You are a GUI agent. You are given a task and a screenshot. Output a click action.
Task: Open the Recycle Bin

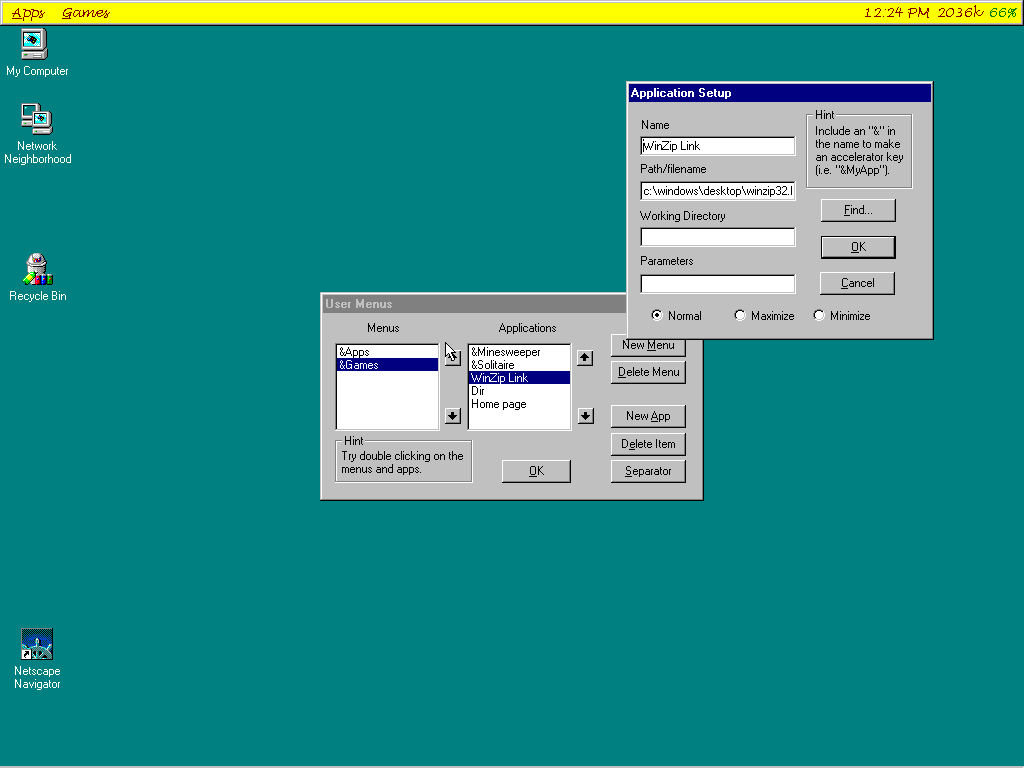click(x=37, y=270)
